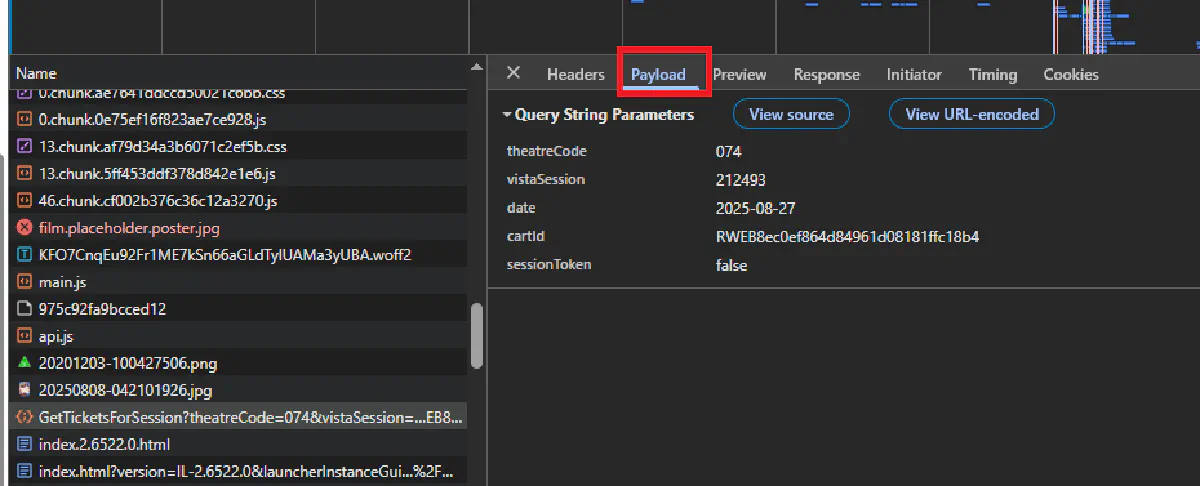Open the Payload tab
1200x486 pixels.
[x=658, y=75]
